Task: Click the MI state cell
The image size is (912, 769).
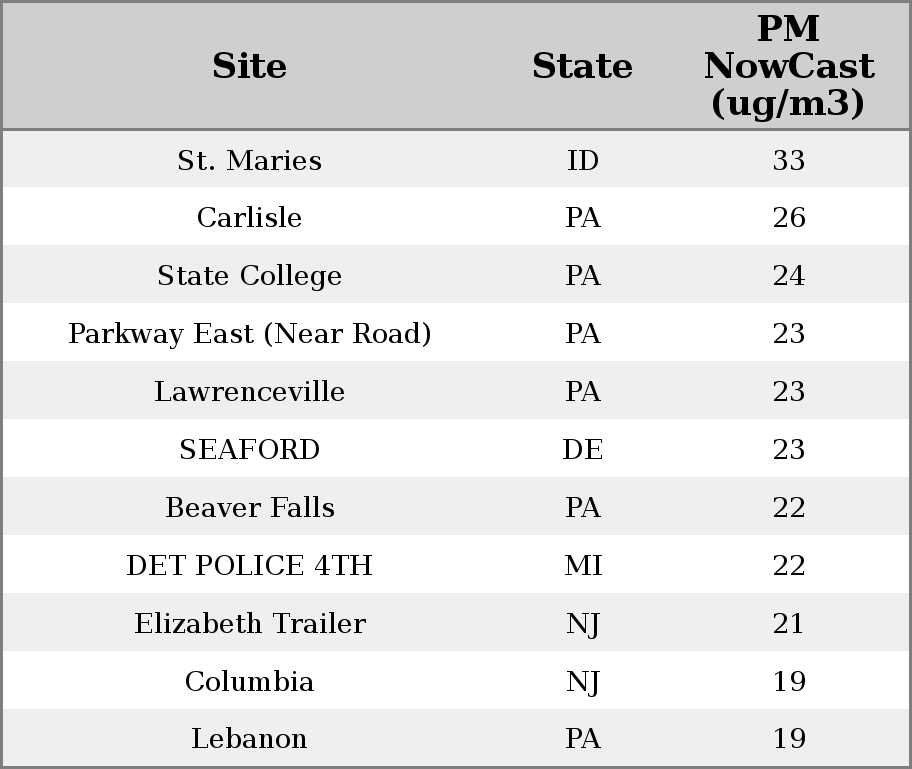Action: click(582, 566)
